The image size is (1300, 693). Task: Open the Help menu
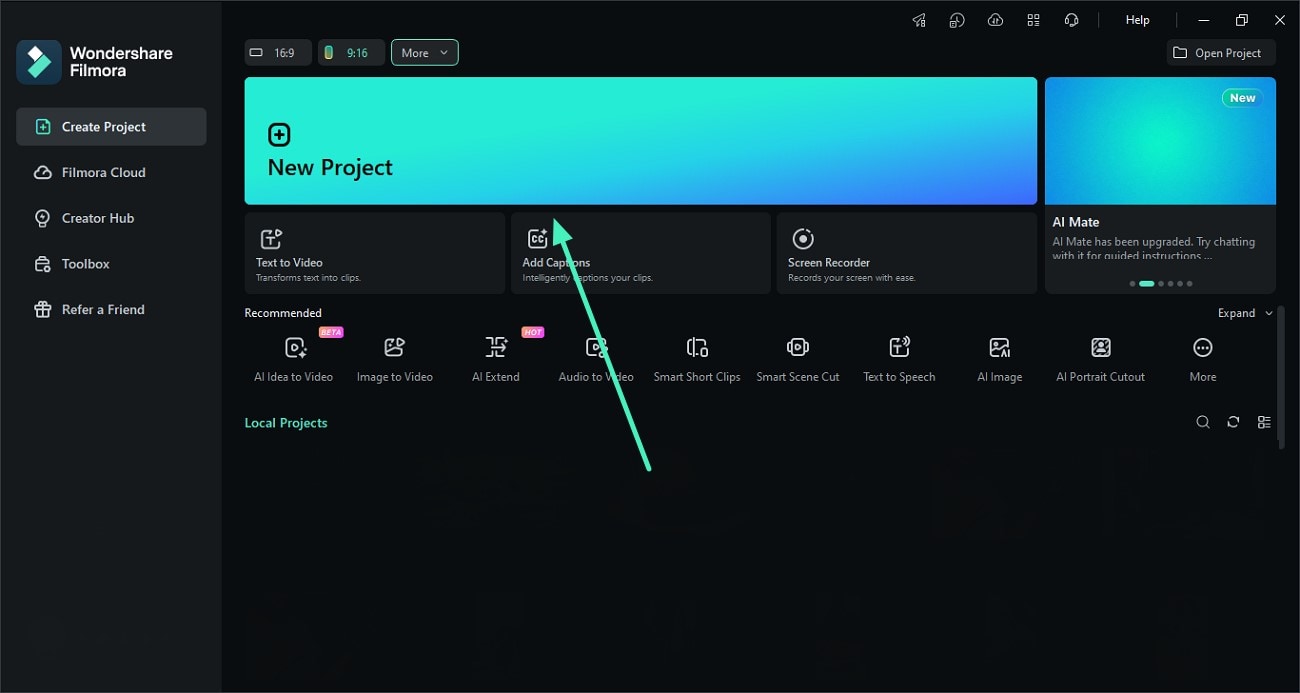click(1138, 20)
